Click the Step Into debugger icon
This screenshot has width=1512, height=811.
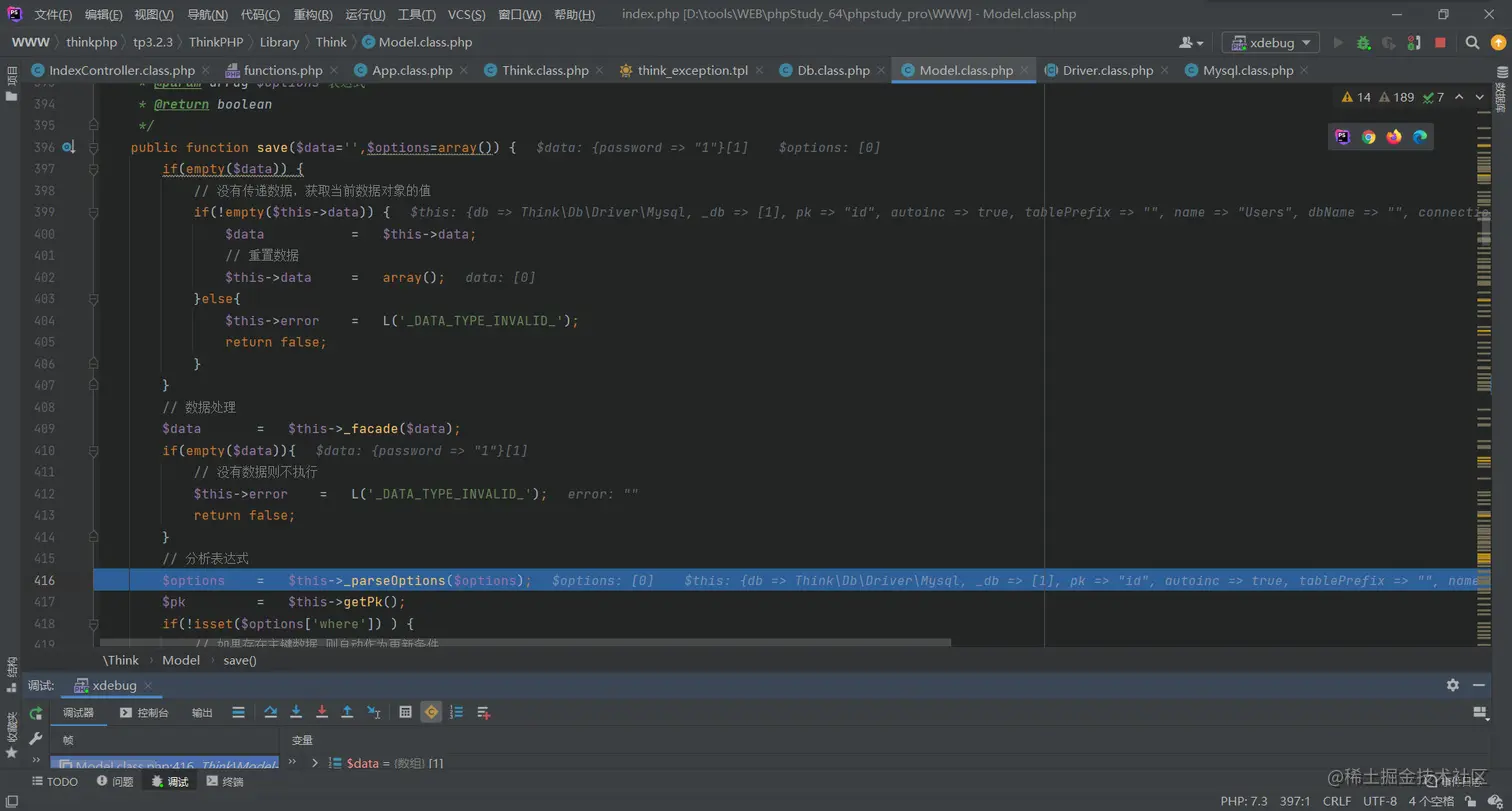[296, 712]
